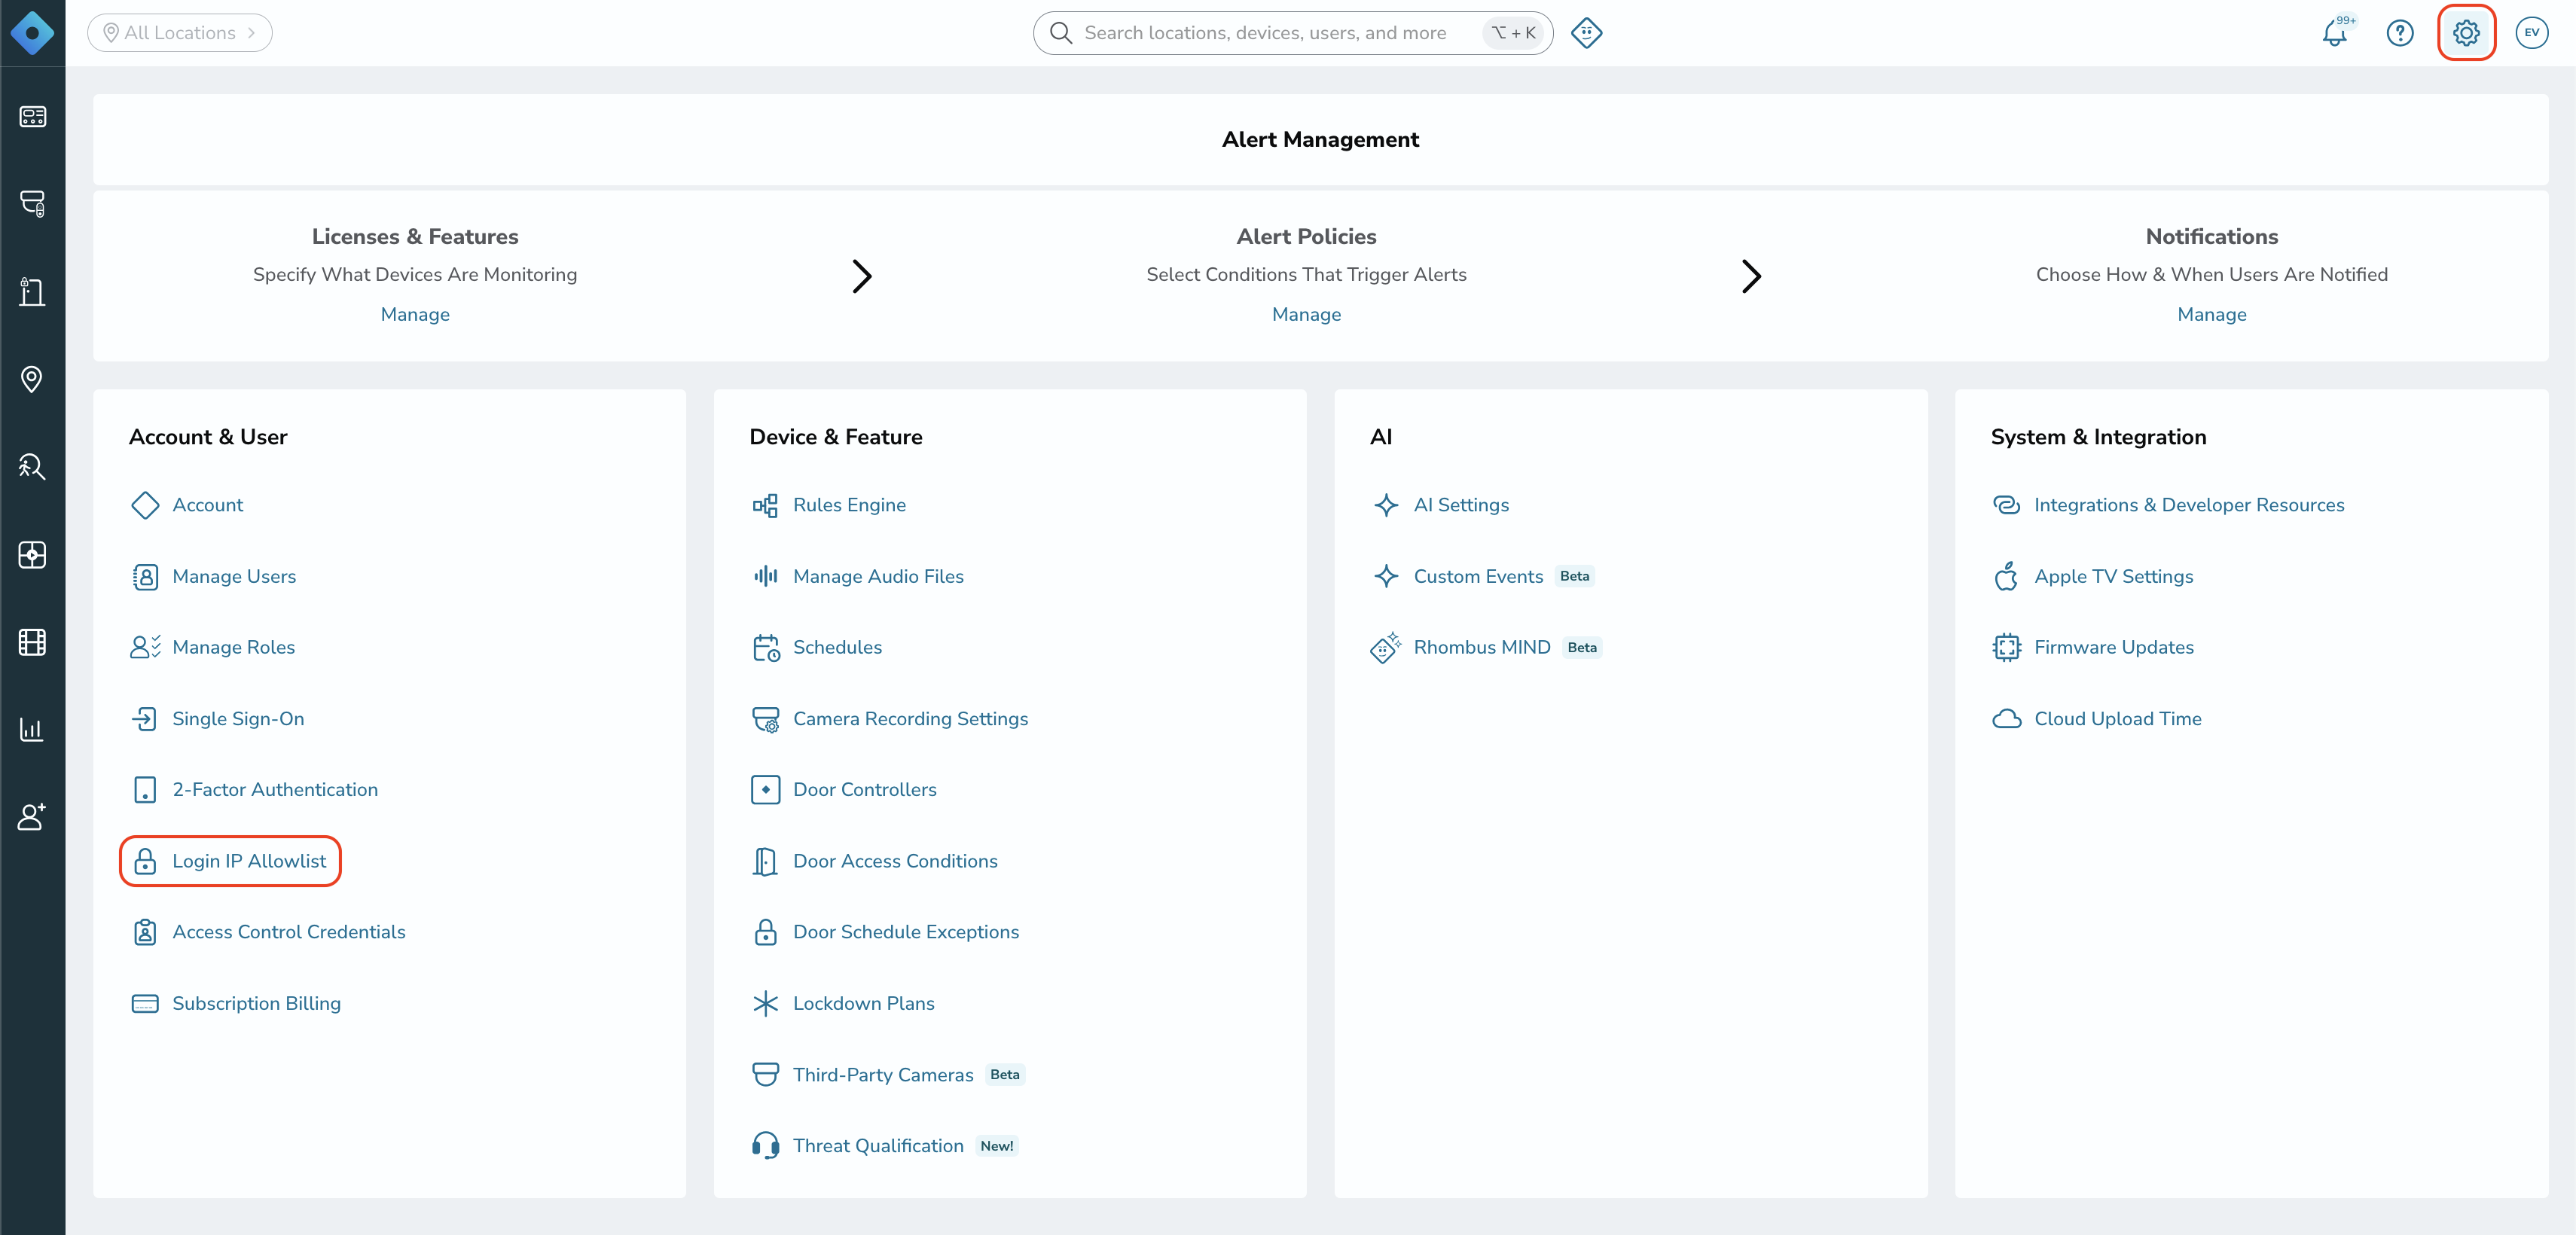Open Manage Roles settings
The width and height of the screenshot is (2576, 1235).
click(213, 647)
